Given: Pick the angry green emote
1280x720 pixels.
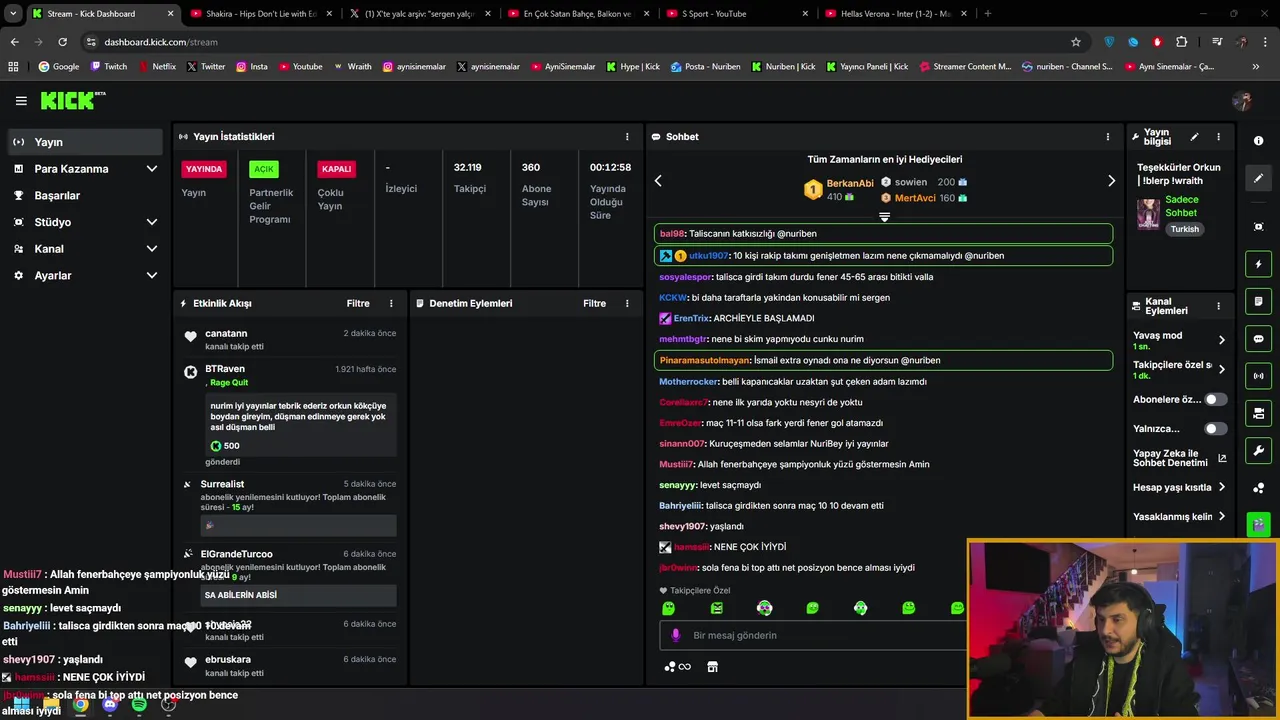Looking at the screenshot, I should coord(716,608).
